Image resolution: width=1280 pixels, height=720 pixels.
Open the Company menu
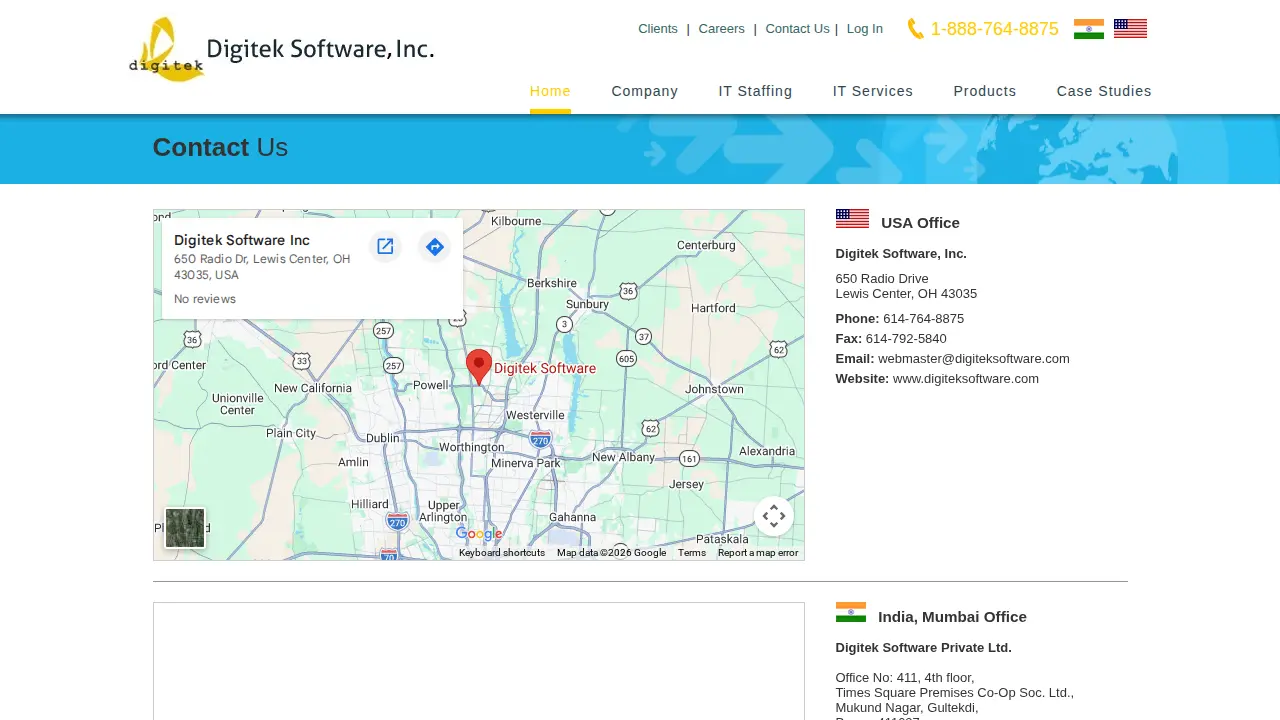[x=645, y=91]
